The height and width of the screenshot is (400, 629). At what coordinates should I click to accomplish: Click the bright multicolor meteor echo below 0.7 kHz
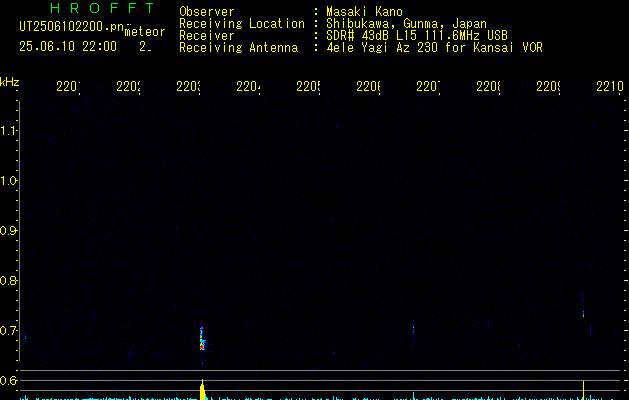coord(202,338)
